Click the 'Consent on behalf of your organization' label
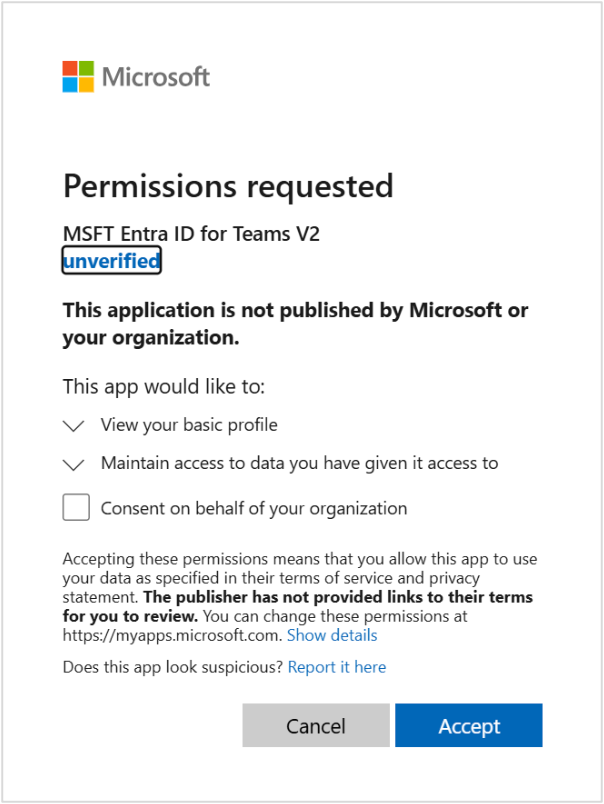This screenshot has height=804, width=604. click(253, 508)
